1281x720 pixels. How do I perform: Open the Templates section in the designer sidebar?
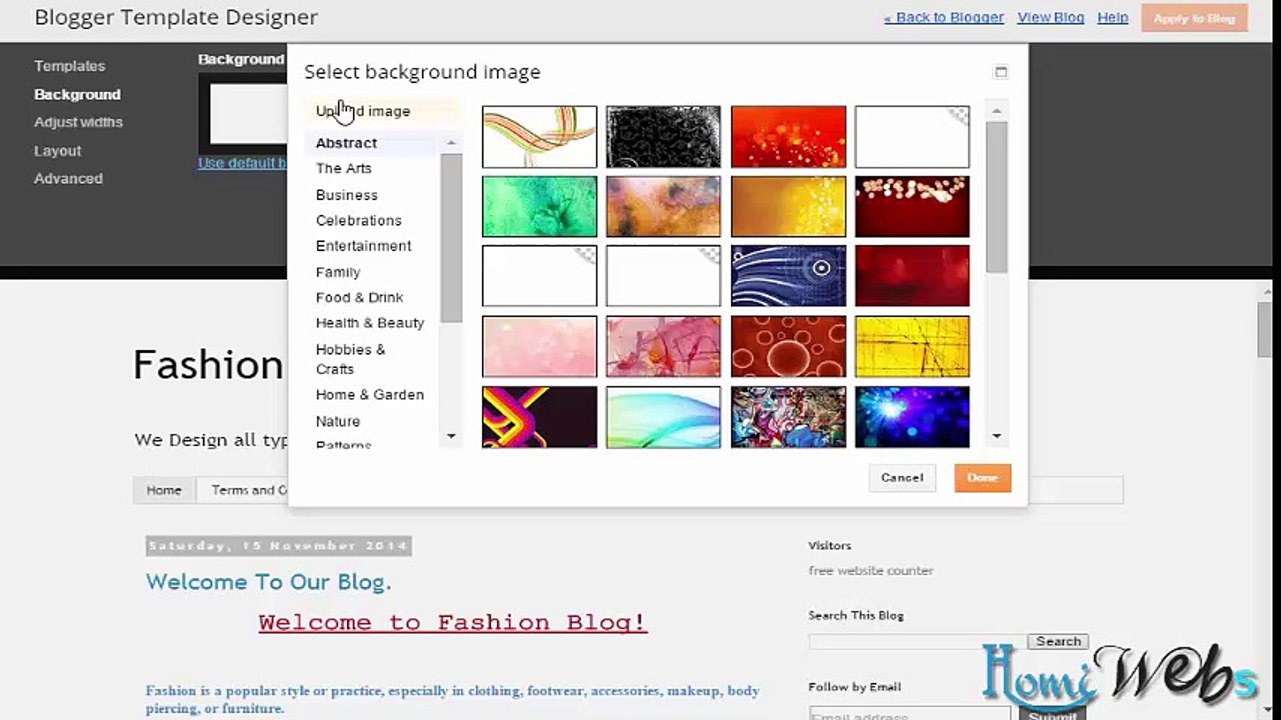click(x=69, y=66)
